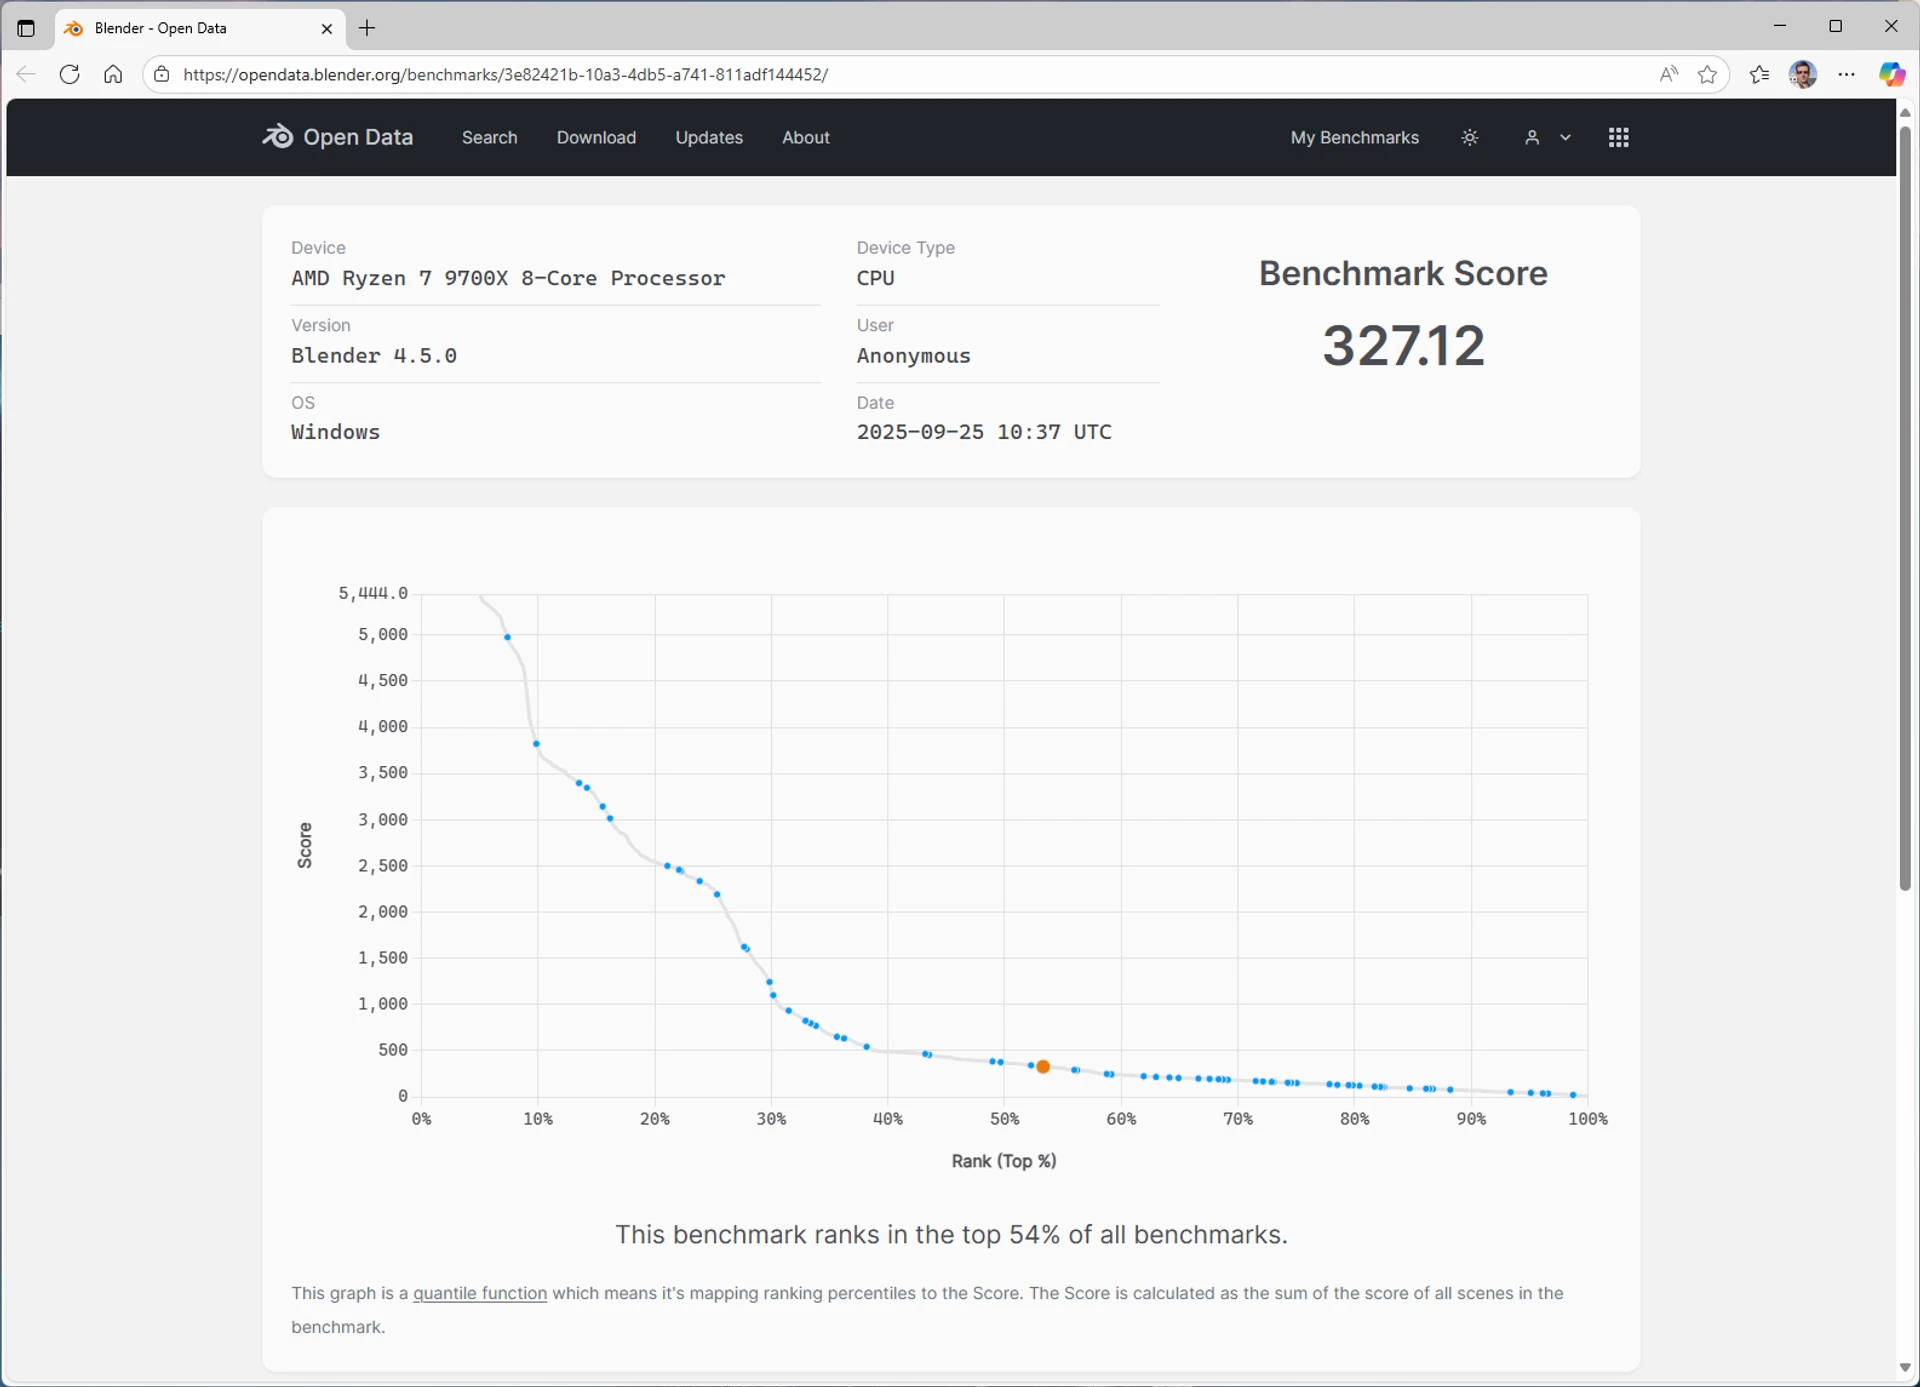Click the Blender Open Data logo
Image resolution: width=1920 pixels, height=1387 pixels.
click(x=337, y=137)
